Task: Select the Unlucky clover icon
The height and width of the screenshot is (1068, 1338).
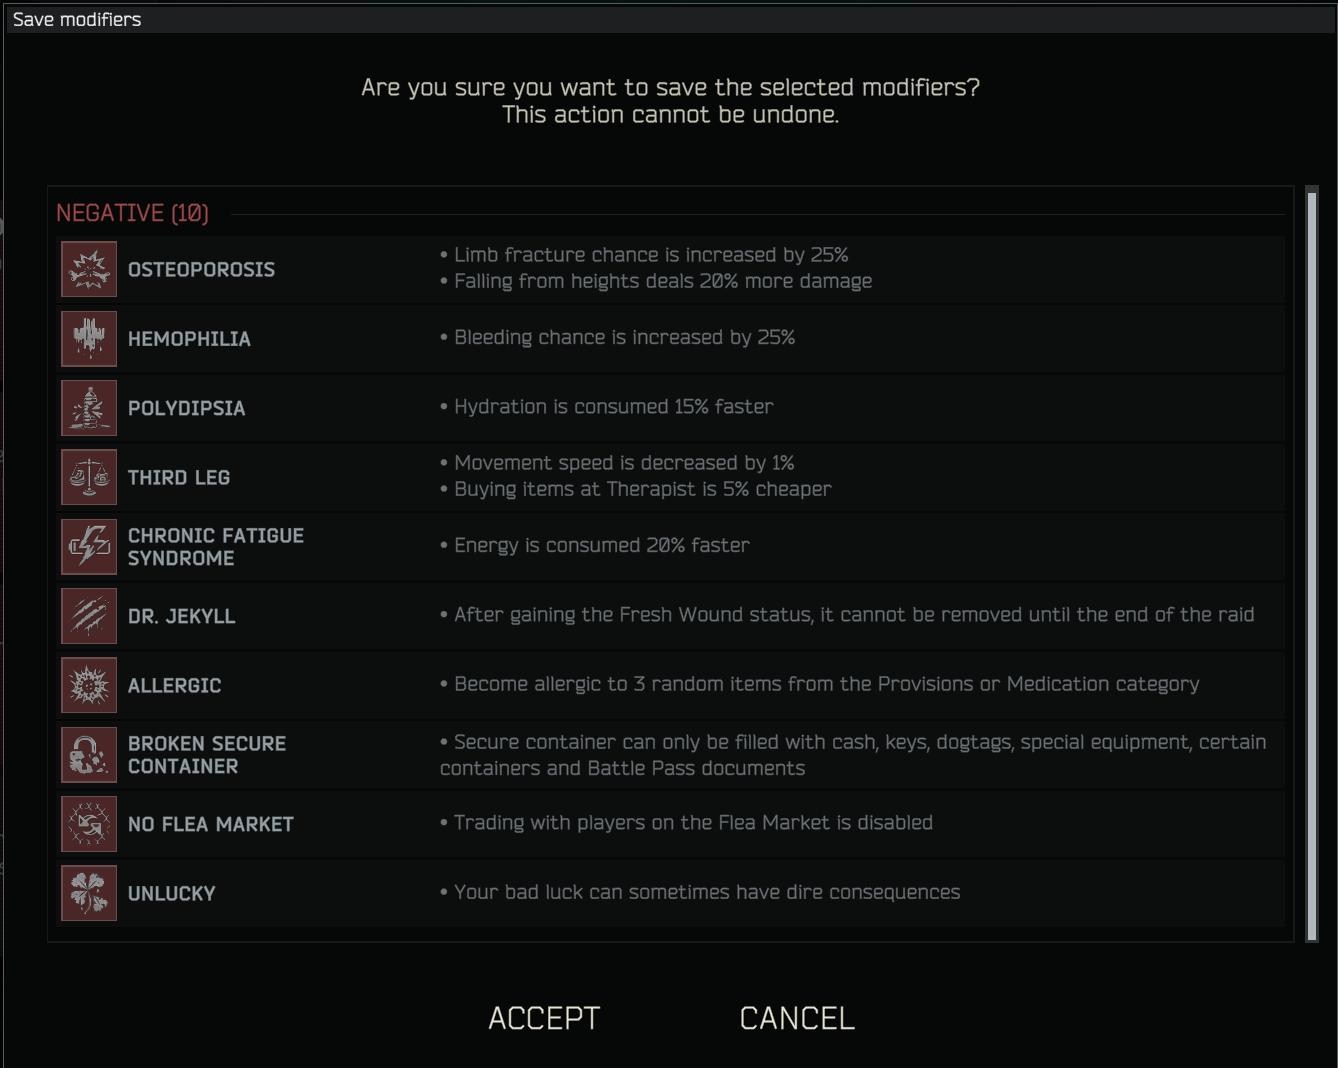Action: coord(89,893)
